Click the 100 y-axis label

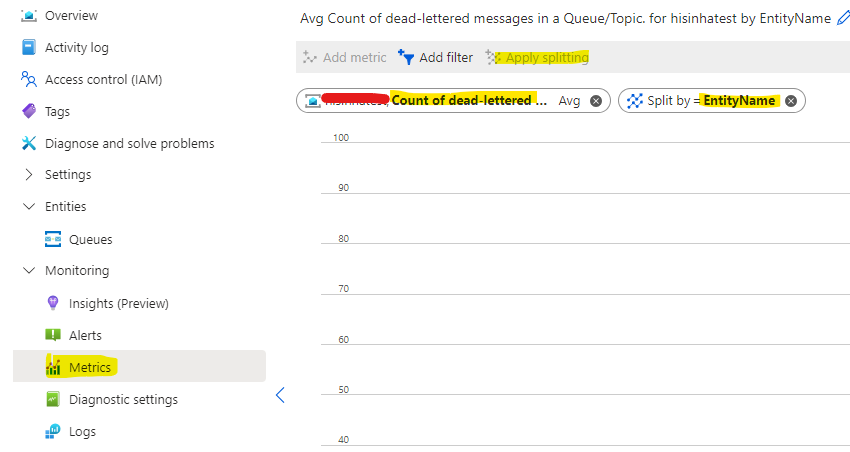click(341, 137)
